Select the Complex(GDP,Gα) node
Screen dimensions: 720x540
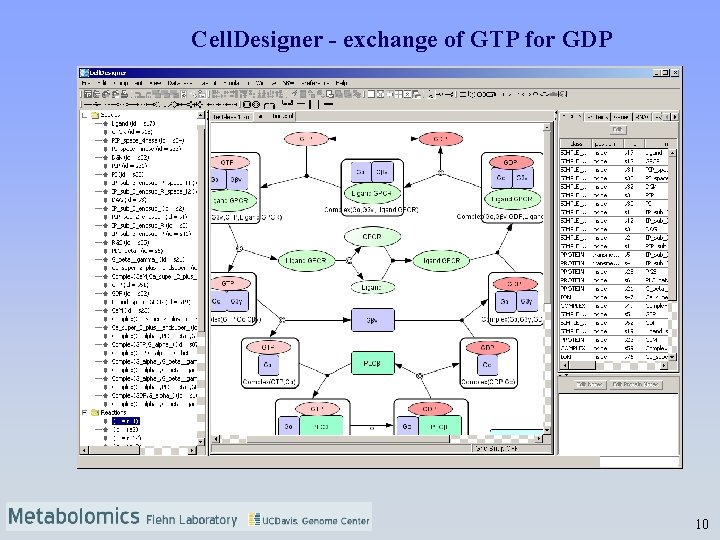click(489, 363)
